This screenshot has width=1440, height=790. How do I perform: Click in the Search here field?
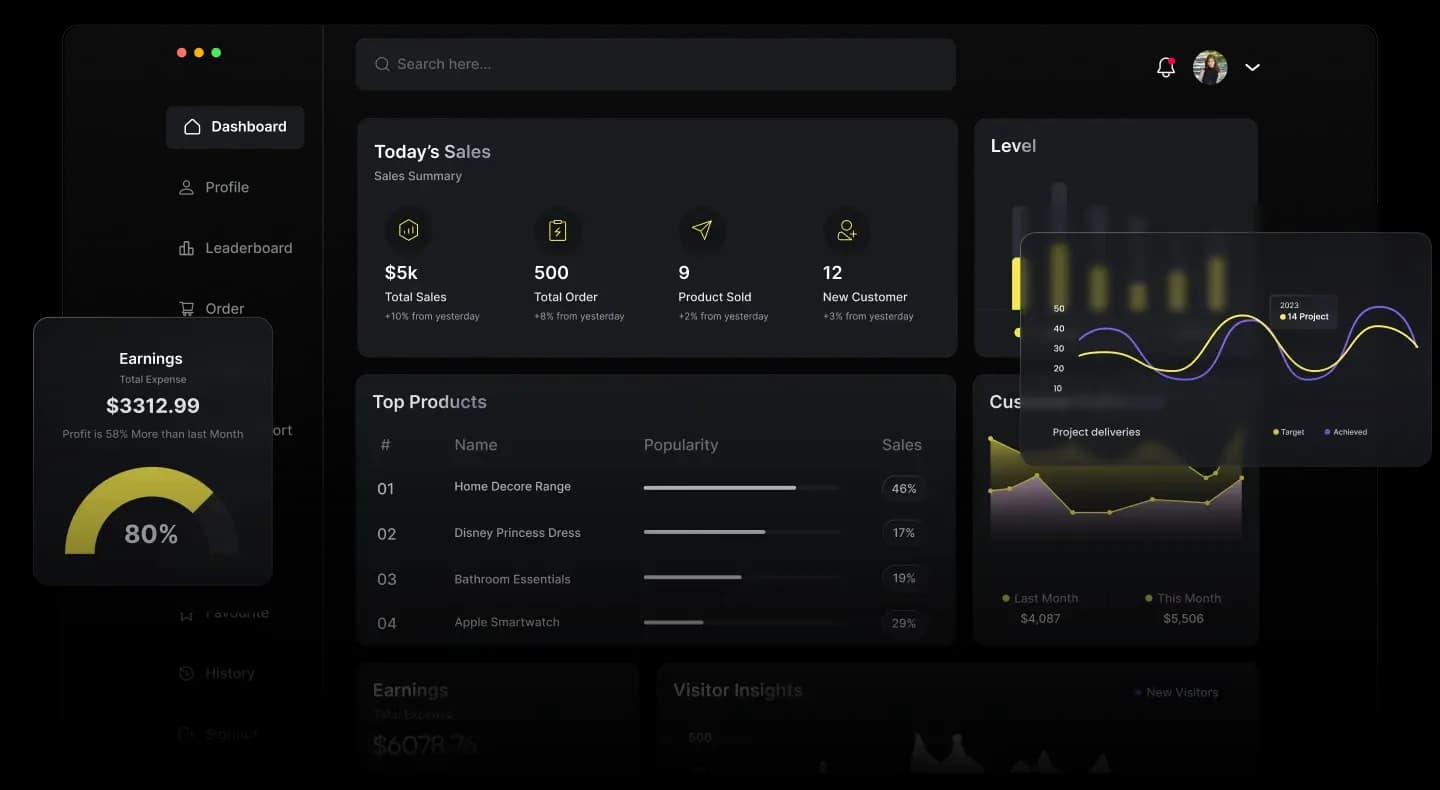tap(655, 64)
